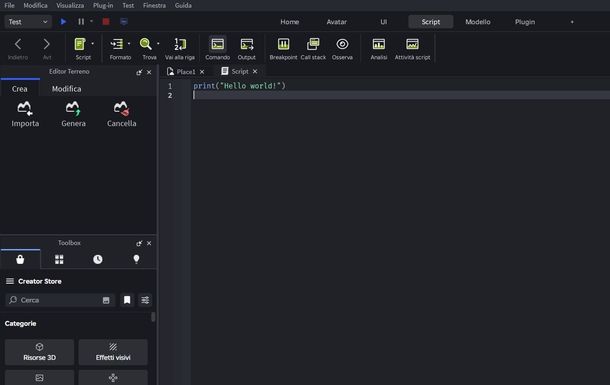
Task: Click the image search icon in Cerca
Action: pyautogui.click(x=106, y=300)
